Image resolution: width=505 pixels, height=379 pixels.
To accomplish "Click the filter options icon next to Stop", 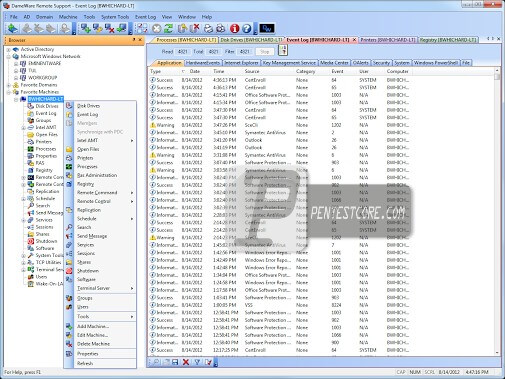I will point(283,51).
